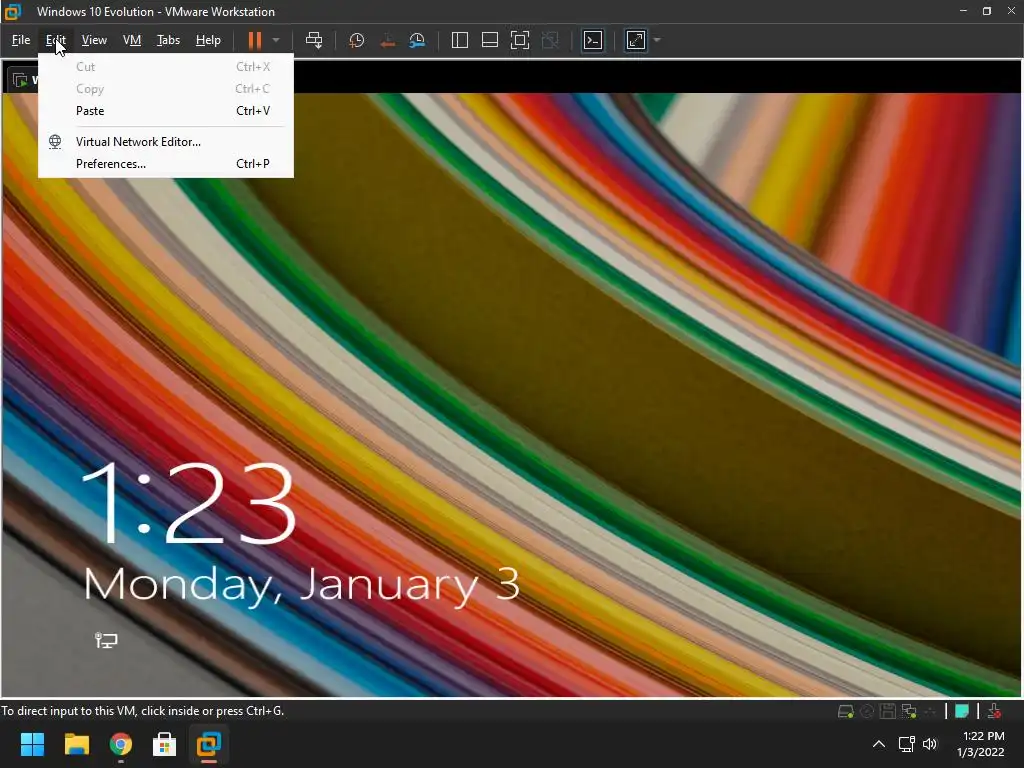Open the Windows Start menu

32,744
